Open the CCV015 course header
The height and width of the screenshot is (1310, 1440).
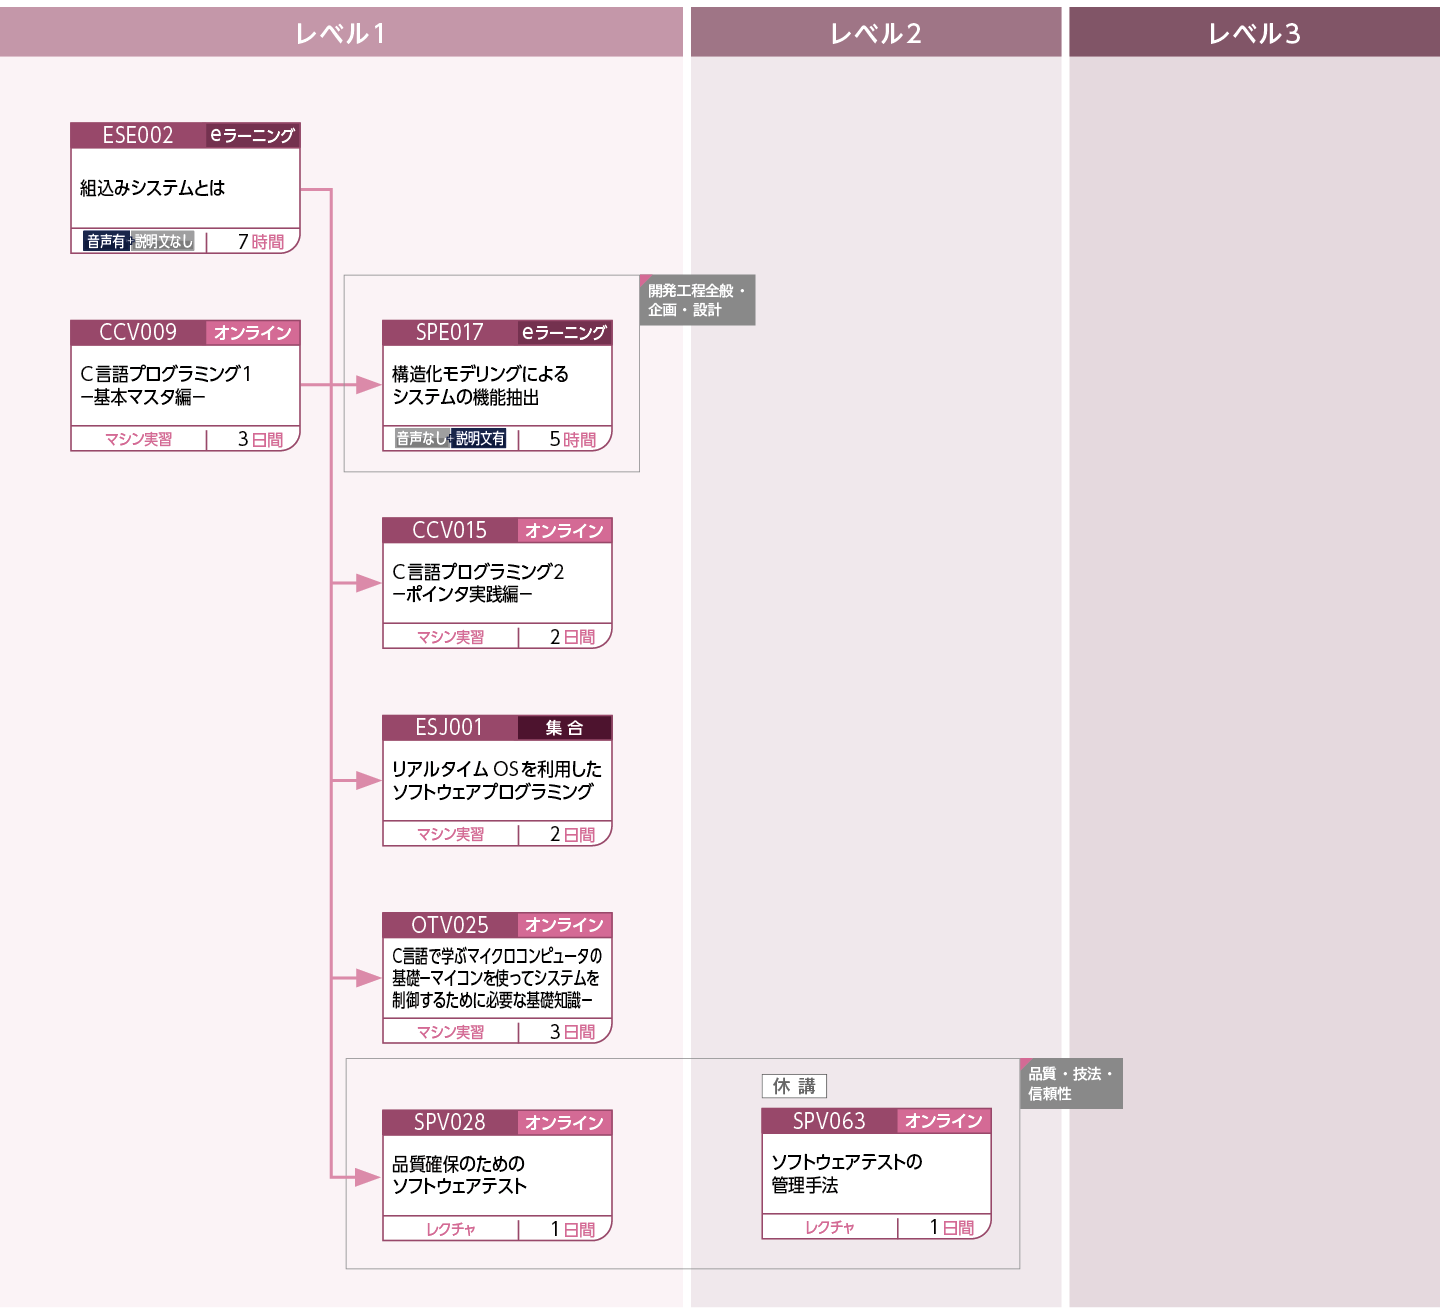450,530
